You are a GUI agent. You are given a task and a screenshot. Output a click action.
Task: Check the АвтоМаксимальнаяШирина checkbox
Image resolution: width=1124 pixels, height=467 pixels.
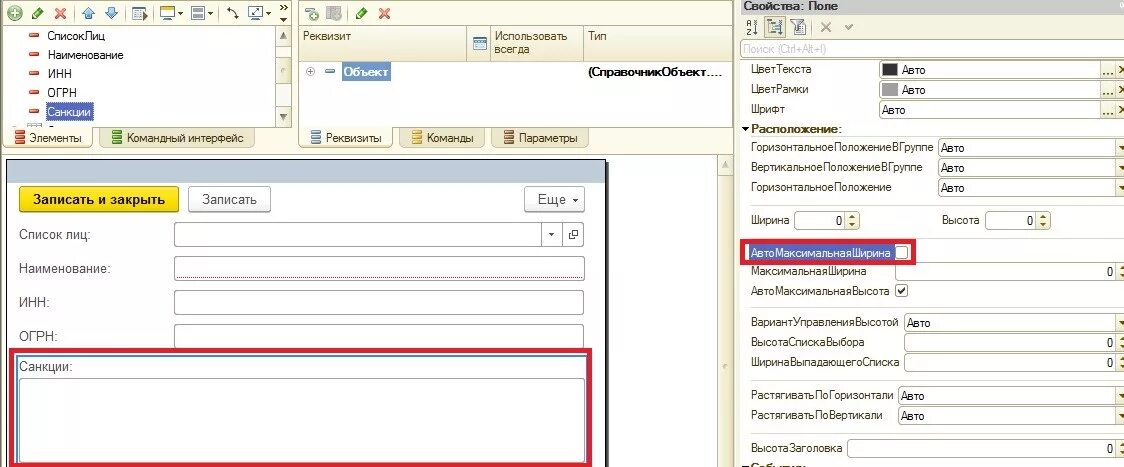902,253
